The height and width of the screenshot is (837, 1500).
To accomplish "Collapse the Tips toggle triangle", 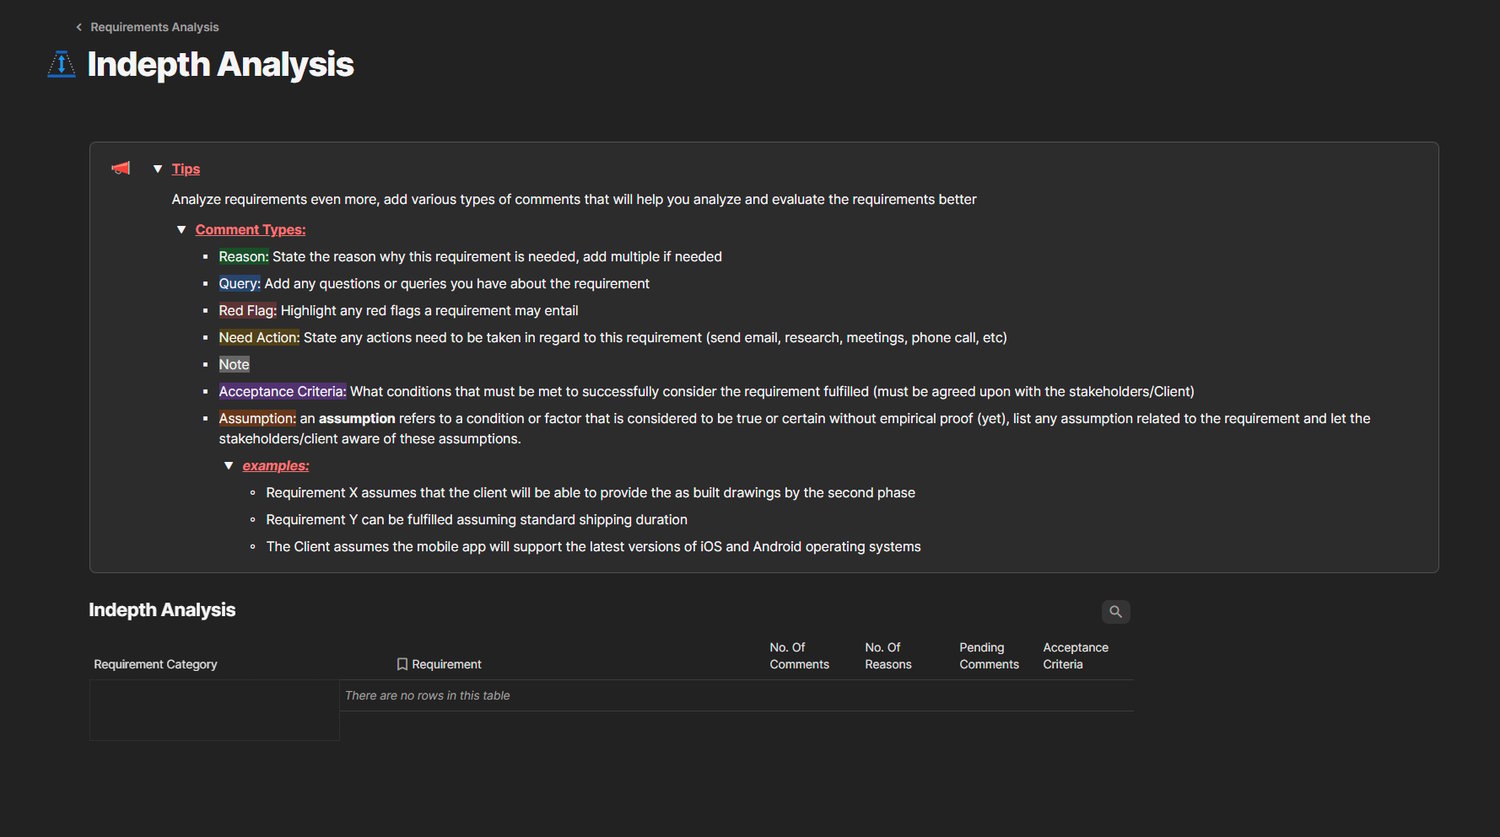I will [158, 169].
